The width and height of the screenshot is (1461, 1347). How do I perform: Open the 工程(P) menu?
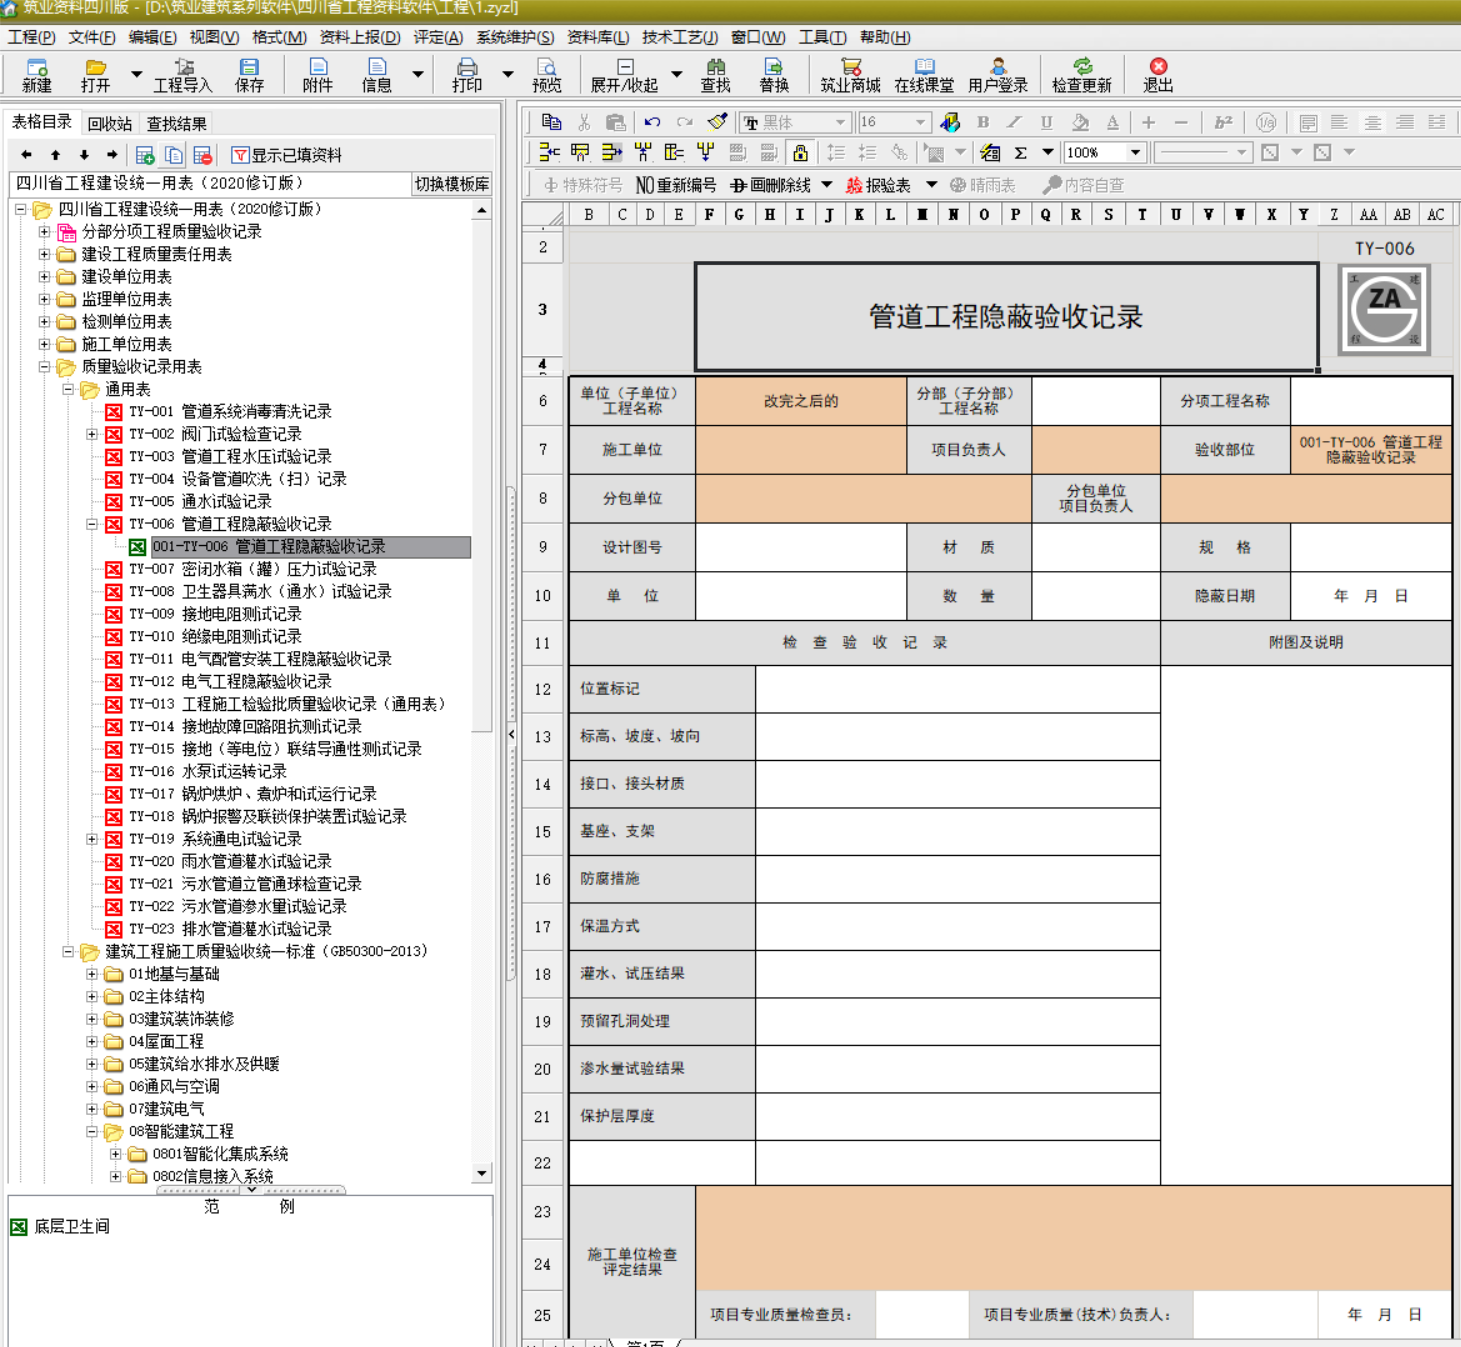tap(32, 37)
